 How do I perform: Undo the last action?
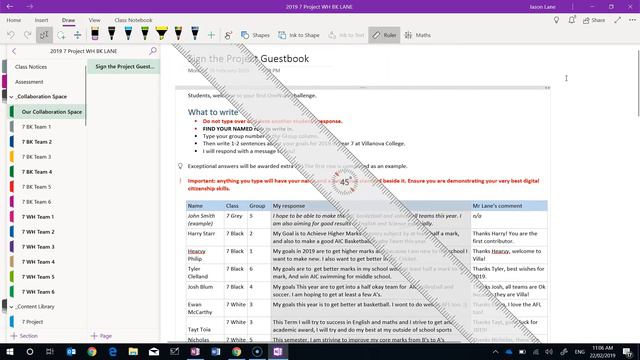tap(11, 35)
